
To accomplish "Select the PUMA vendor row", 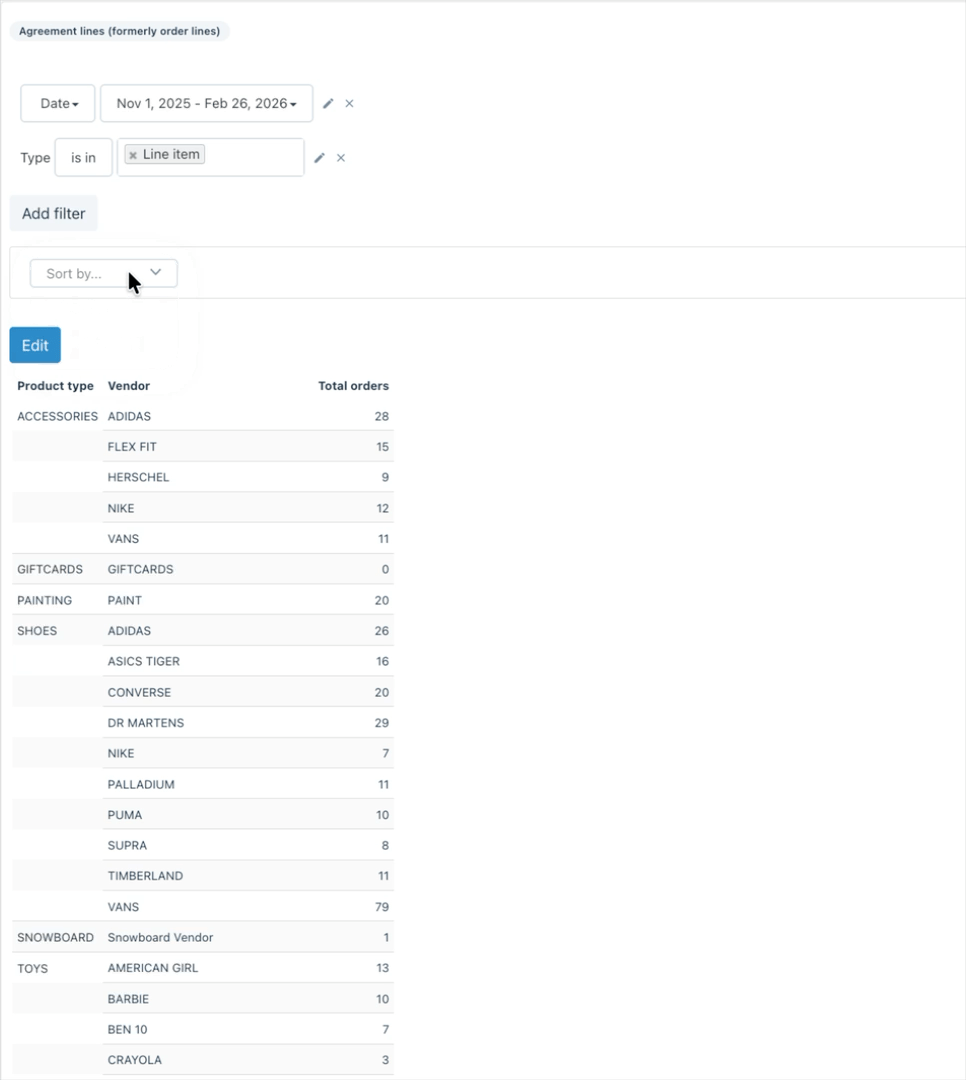I will coord(248,814).
